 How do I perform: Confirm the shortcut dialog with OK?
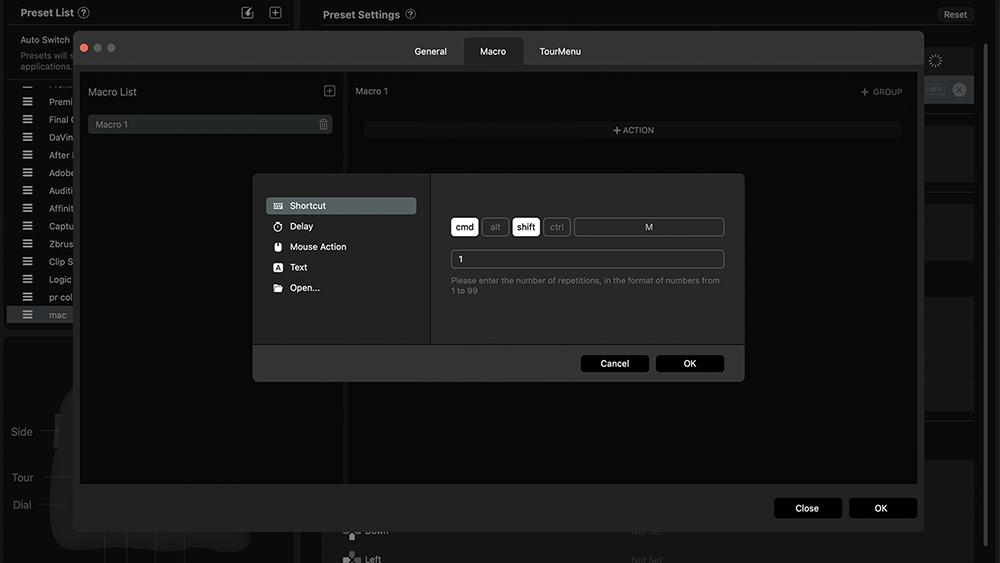coord(690,363)
